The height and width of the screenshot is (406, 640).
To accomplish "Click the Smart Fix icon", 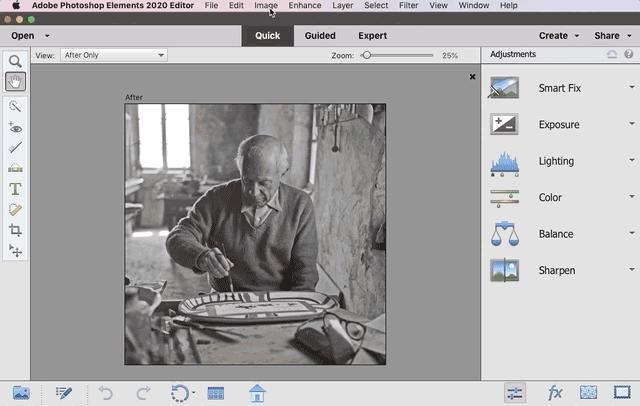I will [x=504, y=87].
